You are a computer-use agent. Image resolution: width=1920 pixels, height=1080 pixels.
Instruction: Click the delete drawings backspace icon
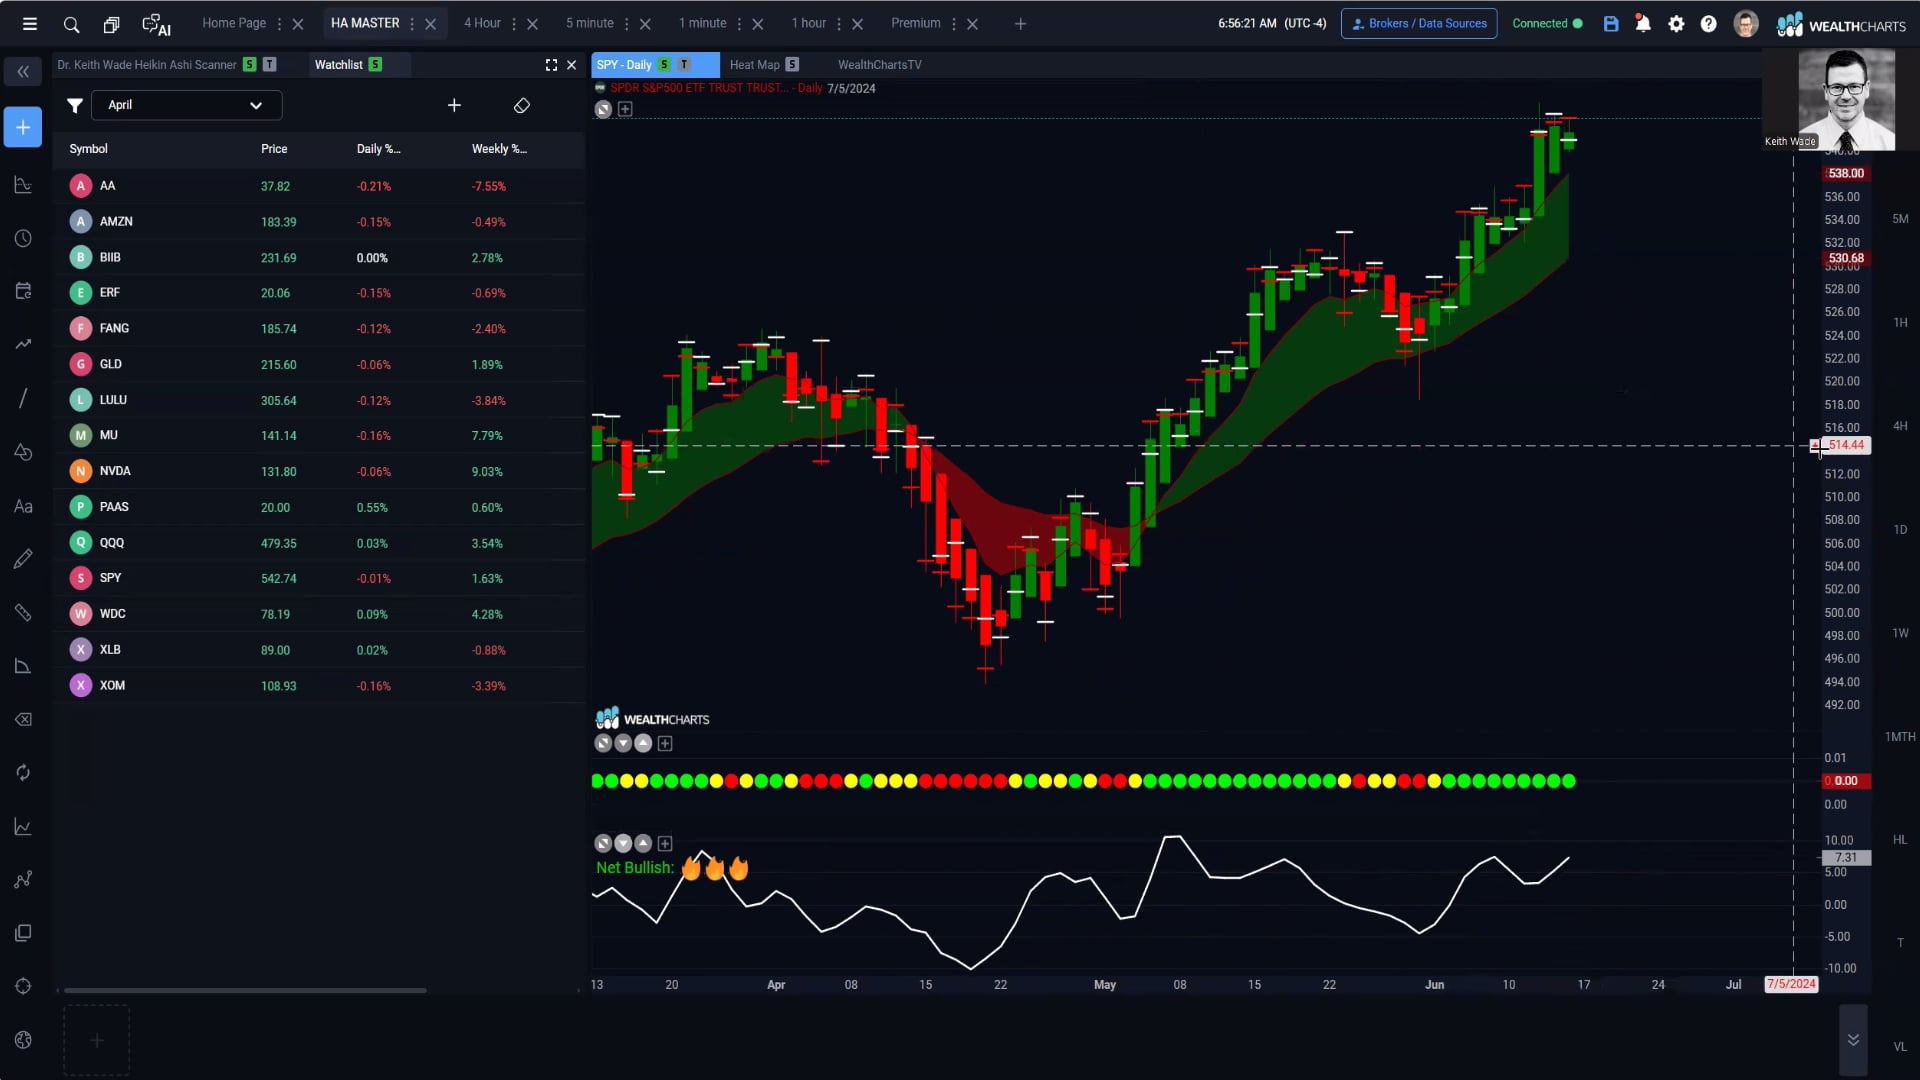23,720
